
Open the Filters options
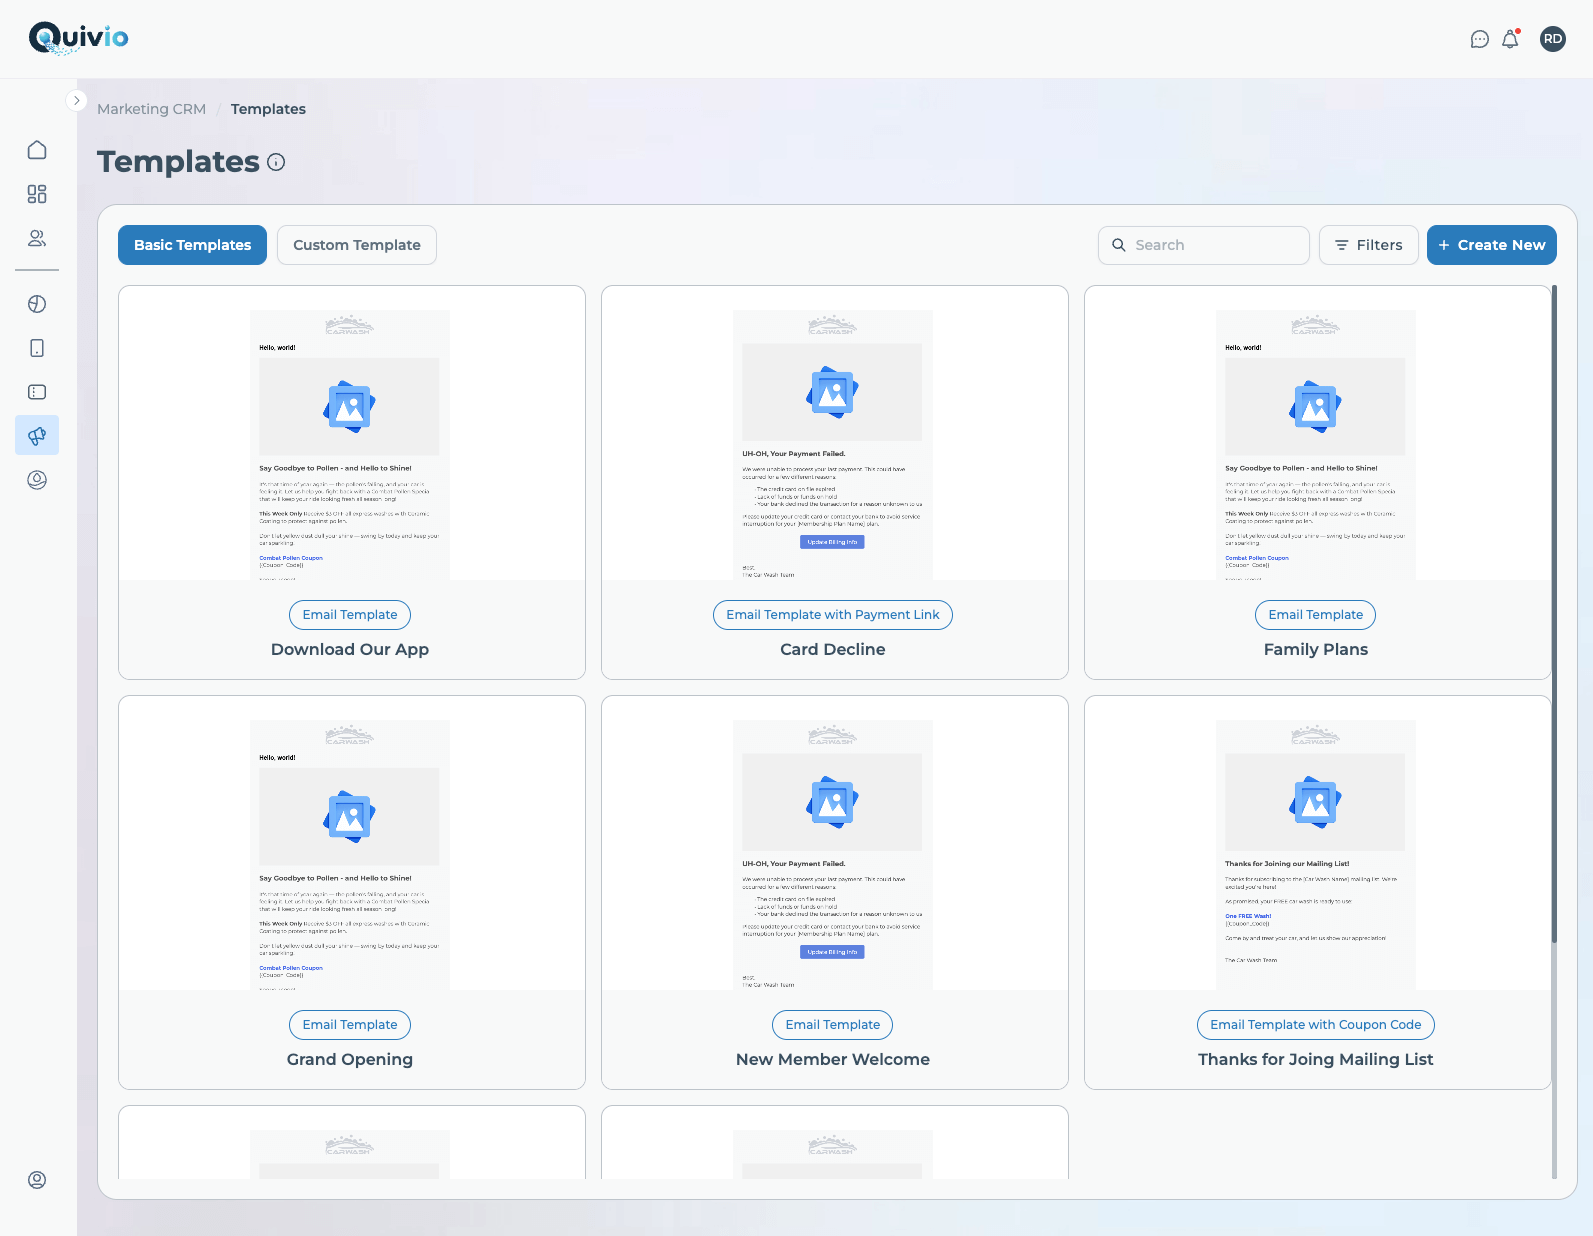[x=1368, y=245]
